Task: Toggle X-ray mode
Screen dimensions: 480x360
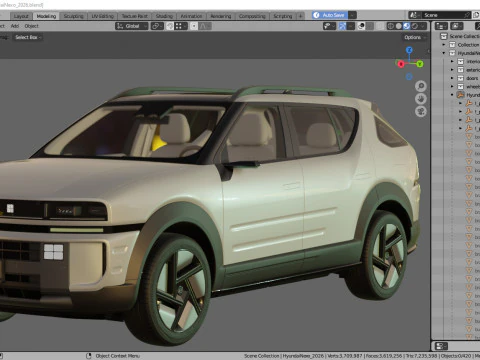Action: (380, 26)
